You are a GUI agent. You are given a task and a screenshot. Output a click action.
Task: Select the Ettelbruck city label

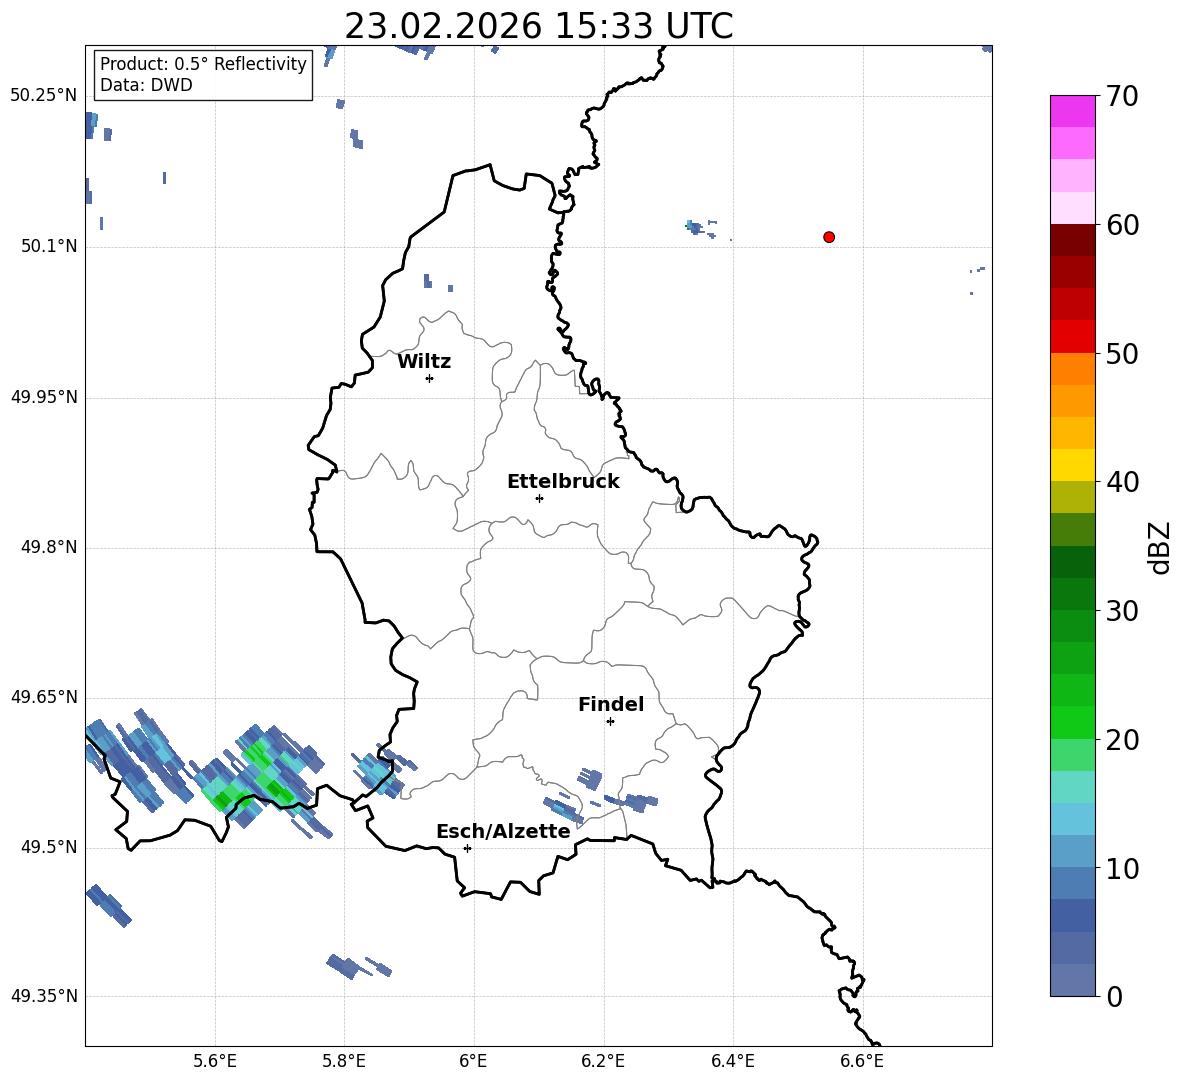(x=563, y=482)
